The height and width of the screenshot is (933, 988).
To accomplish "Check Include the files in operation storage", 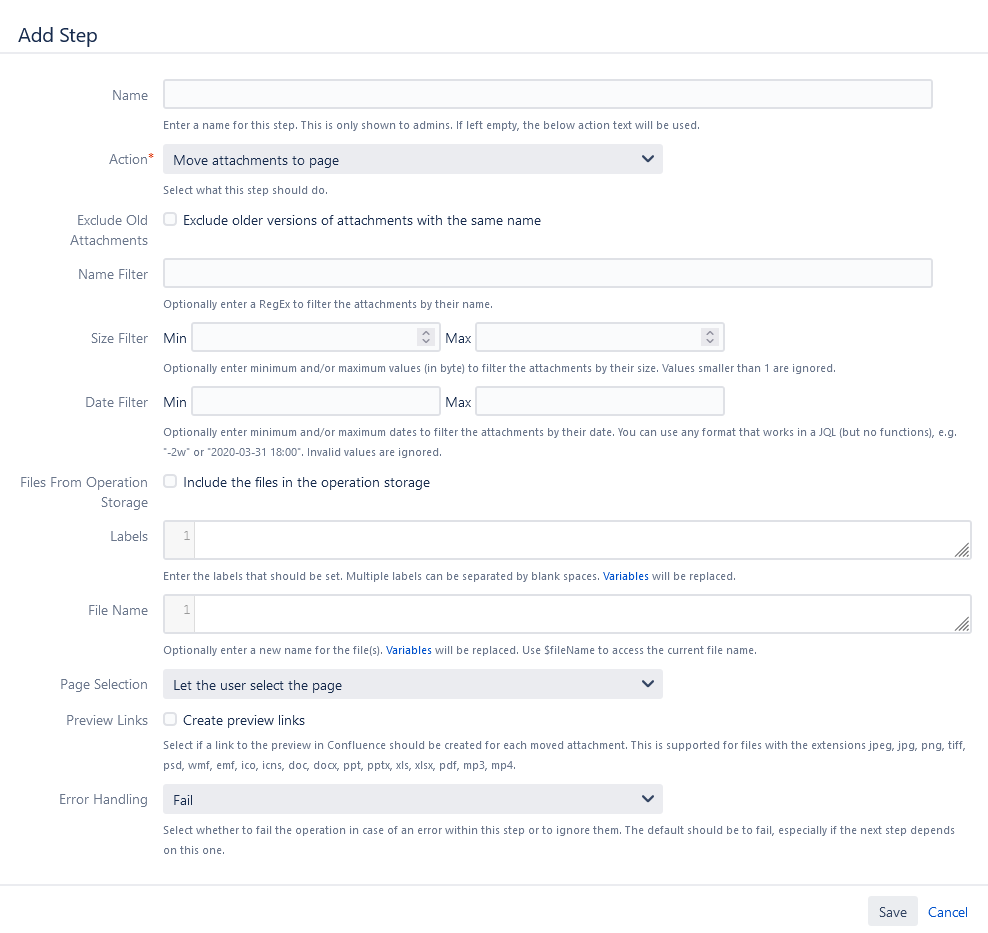I will 171,482.
